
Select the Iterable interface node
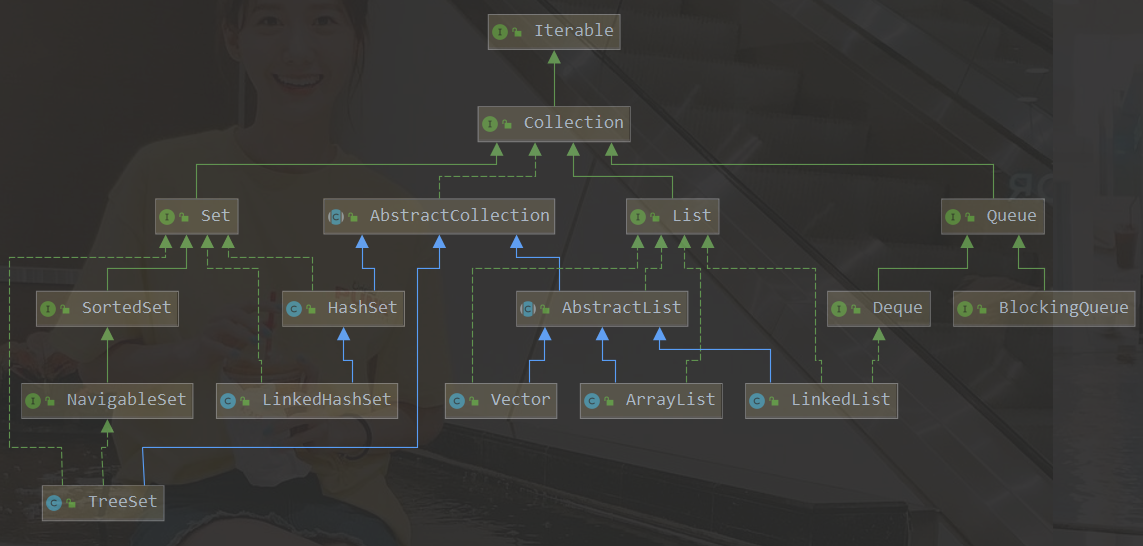click(x=554, y=31)
